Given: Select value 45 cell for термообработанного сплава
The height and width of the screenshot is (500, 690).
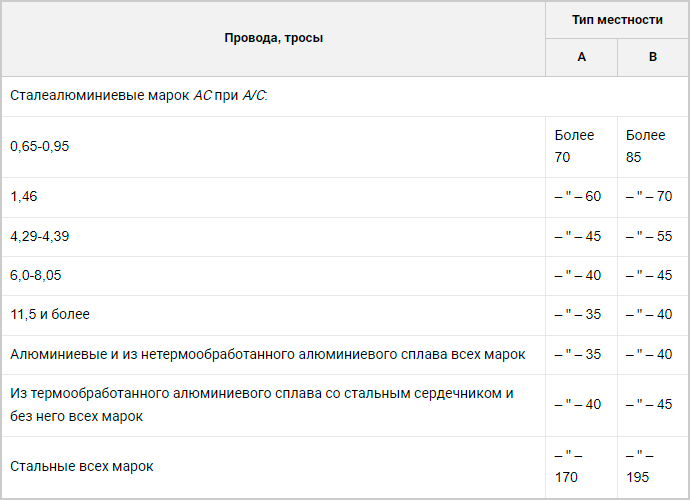Looking at the screenshot, I should click(x=649, y=404).
